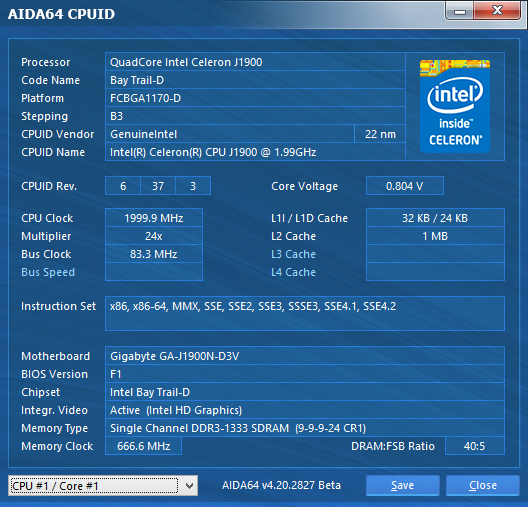Open the CPU core selector dropdown arrow
The height and width of the screenshot is (507, 528).
coord(190,486)
